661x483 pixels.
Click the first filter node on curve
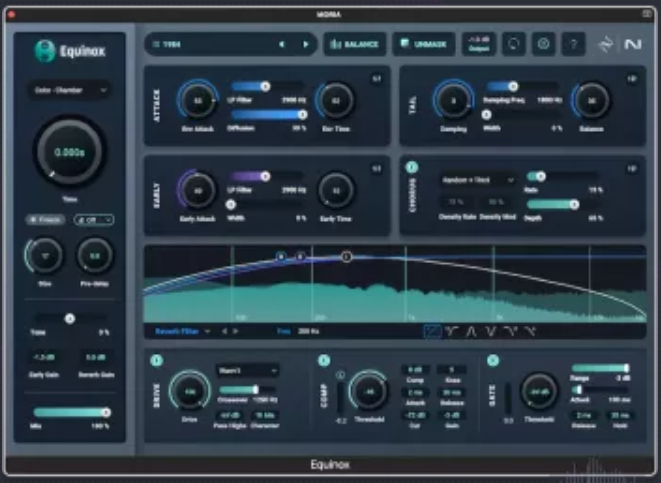[281, 256]
